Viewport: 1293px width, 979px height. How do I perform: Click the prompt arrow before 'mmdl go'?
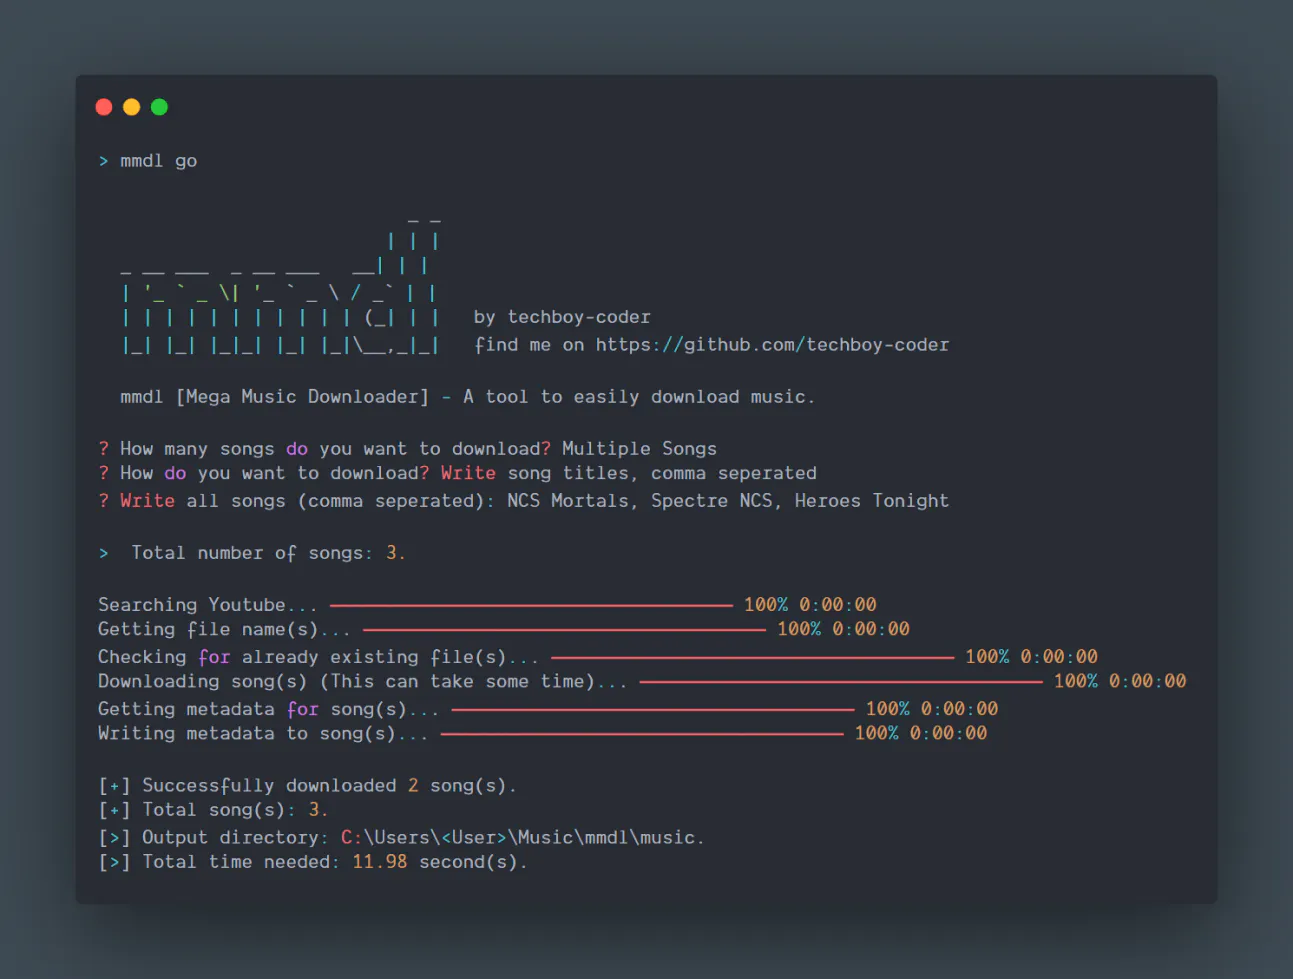(x=103, y=161)
